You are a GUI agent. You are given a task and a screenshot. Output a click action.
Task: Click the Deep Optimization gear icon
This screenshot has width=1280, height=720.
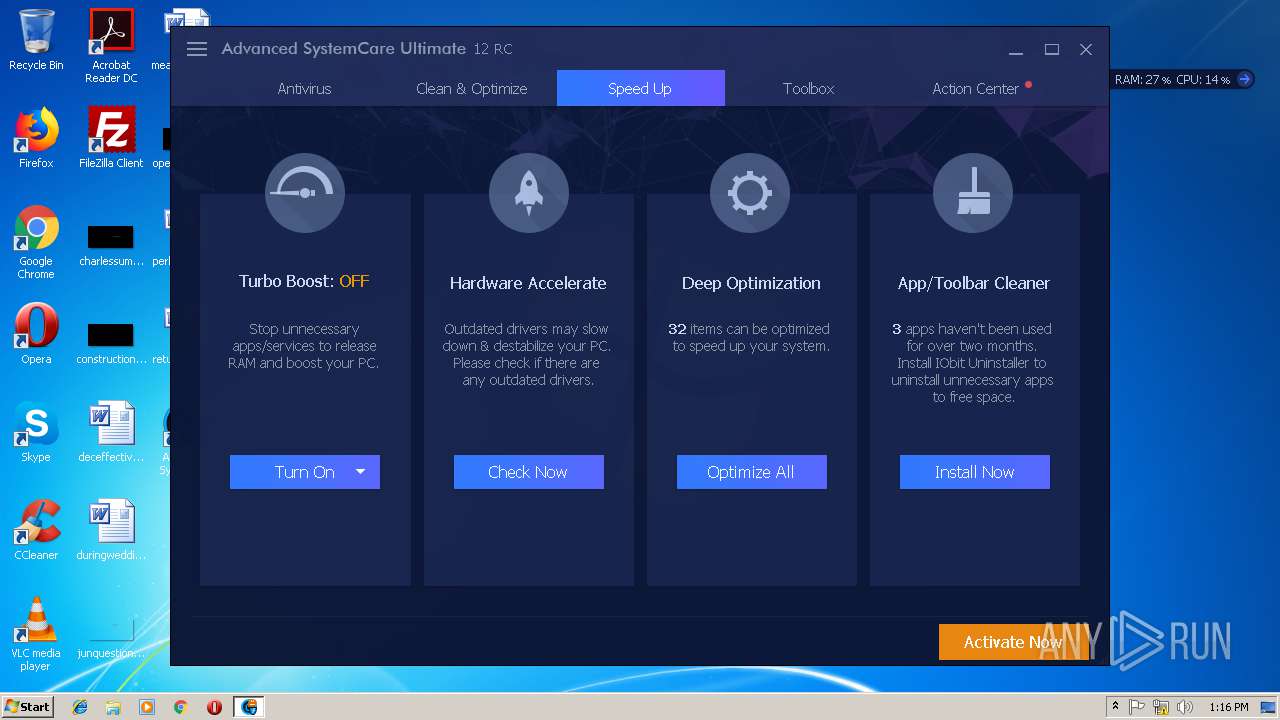click(750, 193)
